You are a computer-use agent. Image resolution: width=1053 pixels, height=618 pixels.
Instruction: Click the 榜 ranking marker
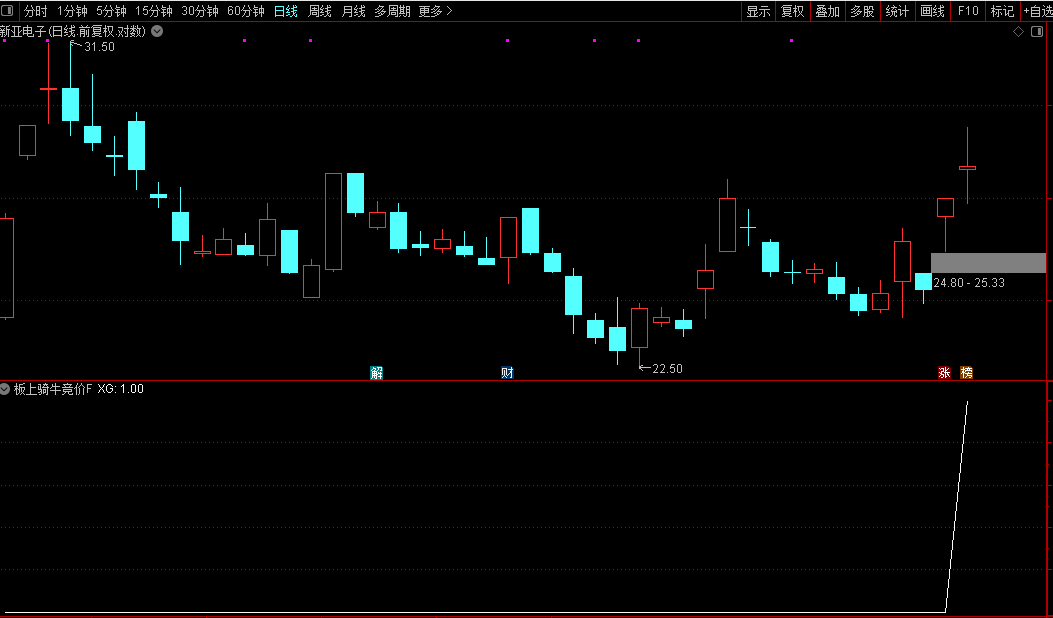pos(966,373)
